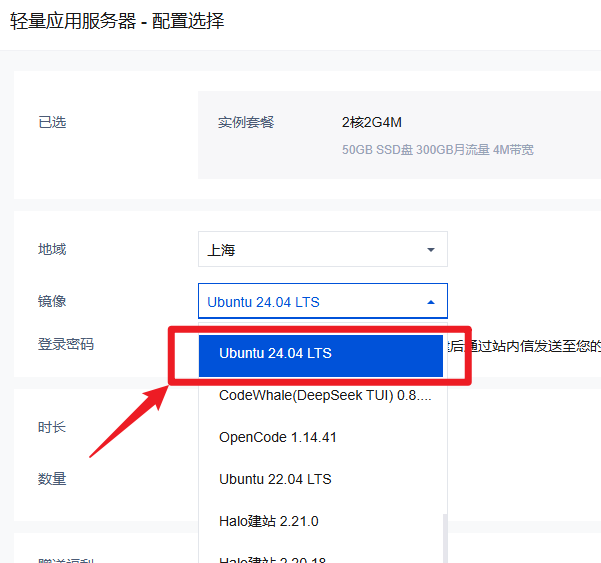601x563 pixels.
Task: Choose Halo建站 2.21.0 from dropdown list
Action: (323, 521)
